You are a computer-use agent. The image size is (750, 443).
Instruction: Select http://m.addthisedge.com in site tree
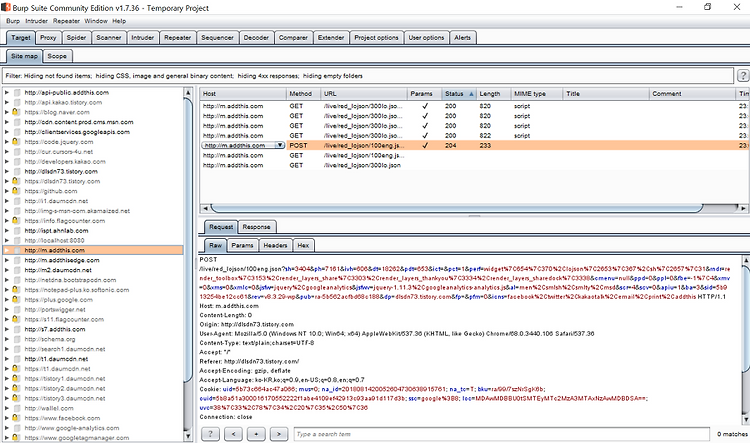[62, 260]
